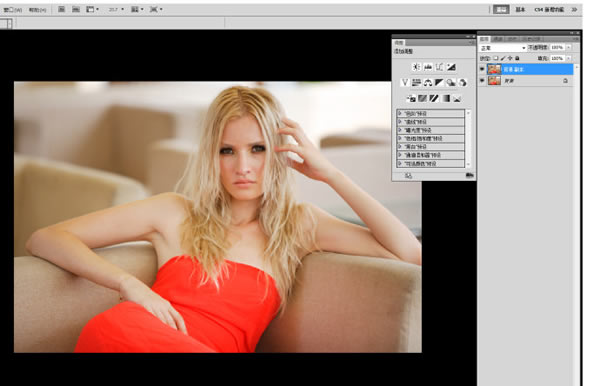The width and height of the screenshot is (600, 386).
Task: Hide the Background copy layer eye icon
Action: [x=482, y=69]
